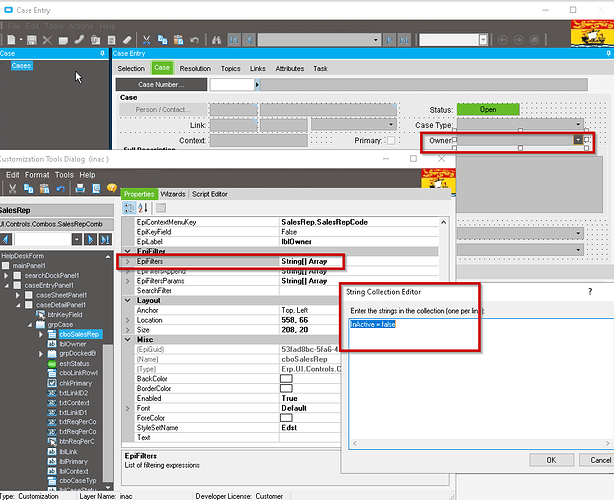Click the binoculars Search icon
This screenshot has width=614, height=500.
point(216,40)
